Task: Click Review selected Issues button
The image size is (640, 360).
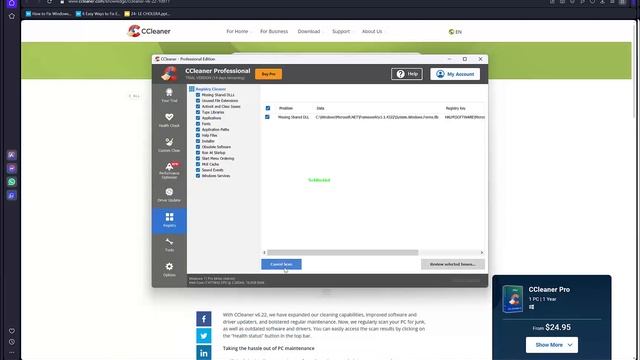Action: [453, 264]
